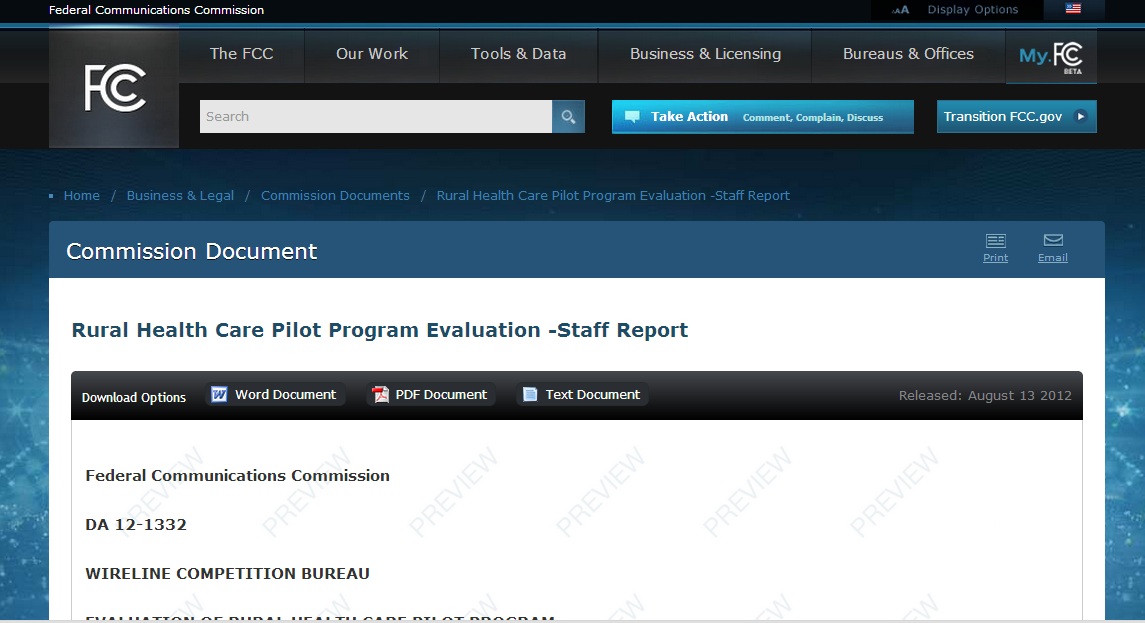
Task: Open the Business & Legal breadcrumb
Action: point(180,196)
